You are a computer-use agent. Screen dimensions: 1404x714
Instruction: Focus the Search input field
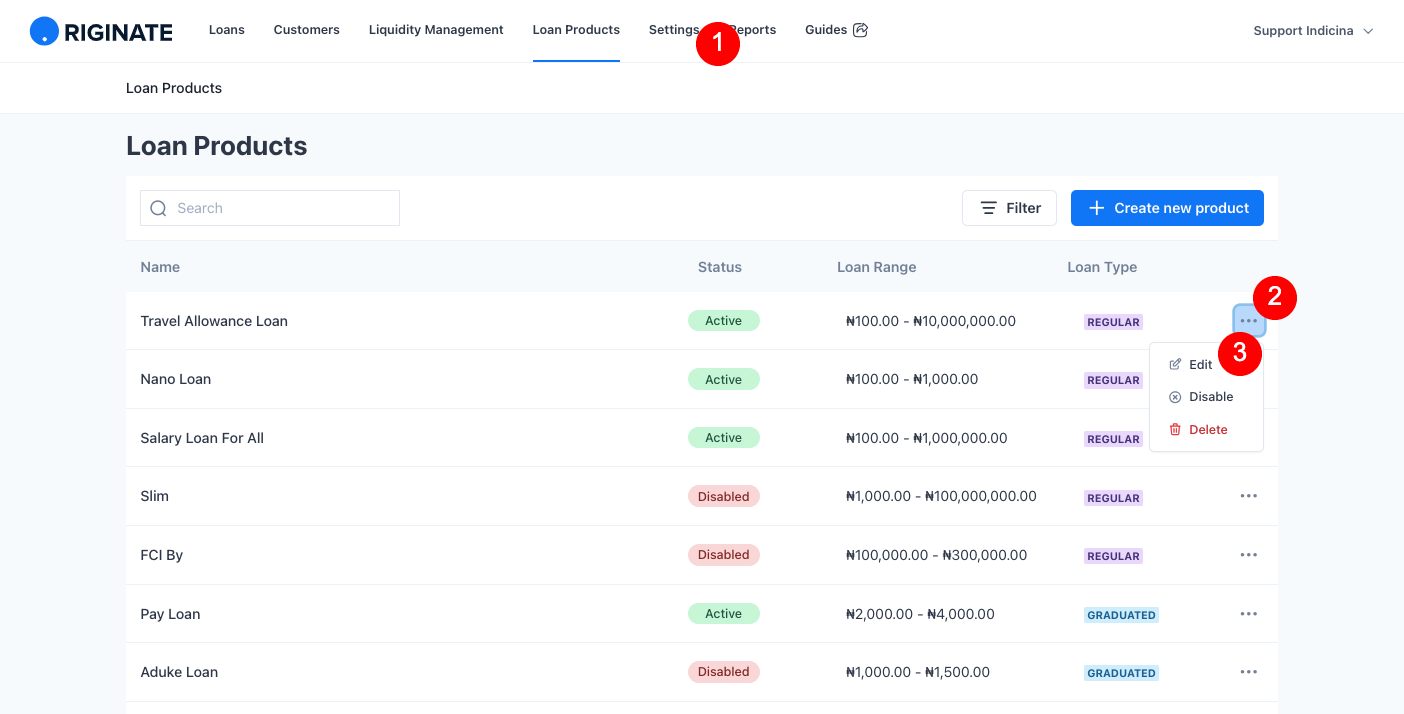270,208
